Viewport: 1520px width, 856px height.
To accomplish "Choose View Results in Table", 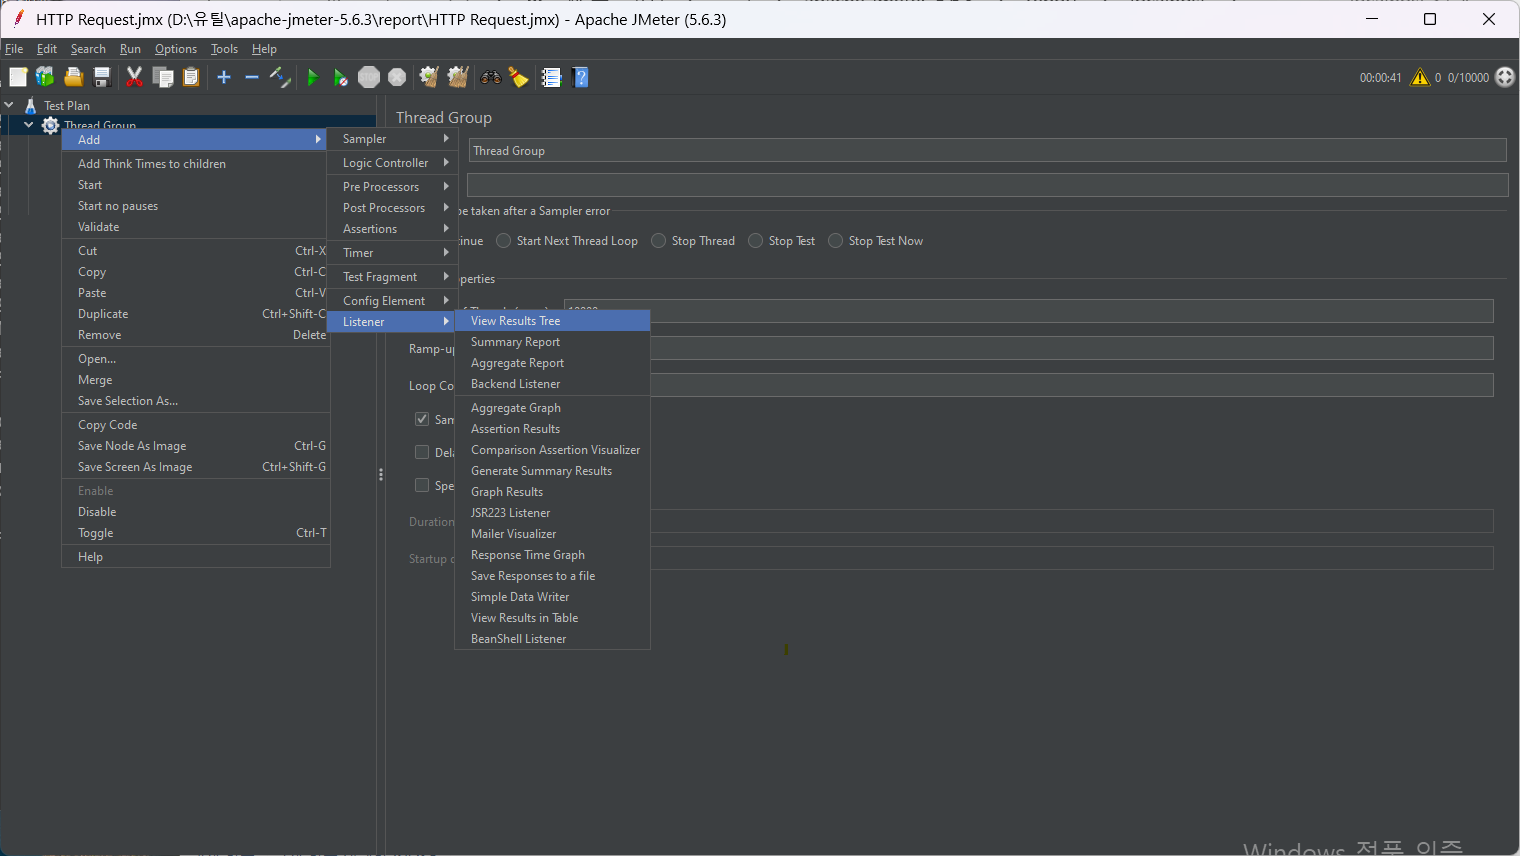I will [552, 618].
